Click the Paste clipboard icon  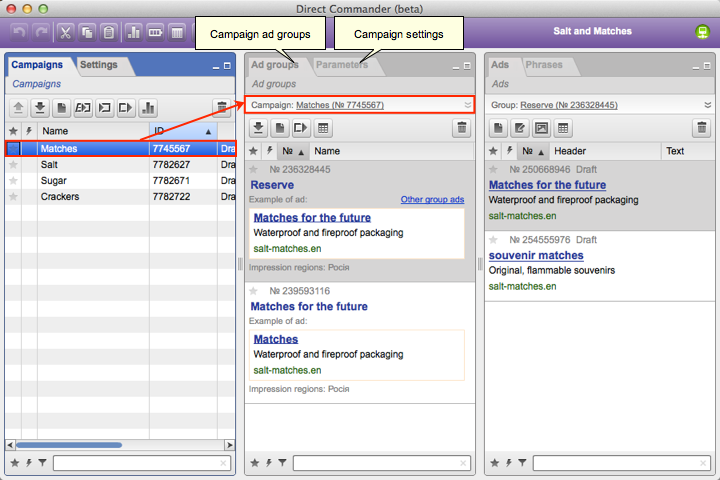click(109, 33)
